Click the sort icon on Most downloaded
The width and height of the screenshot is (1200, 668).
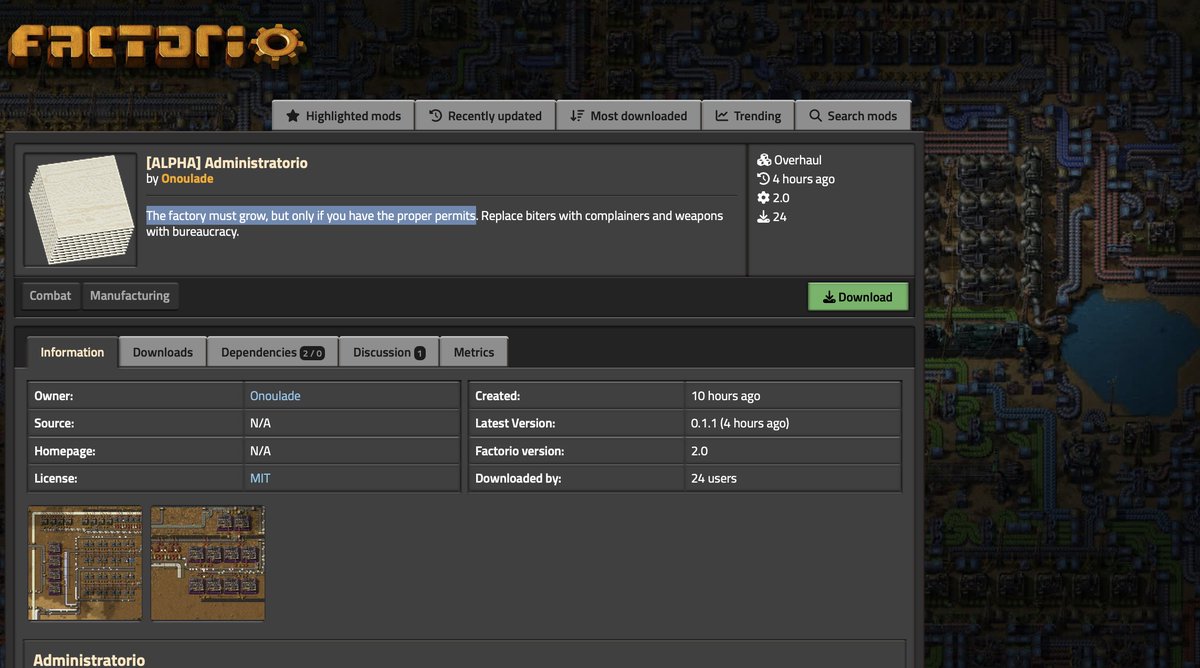pyautogui.click(x=577, y=116)
